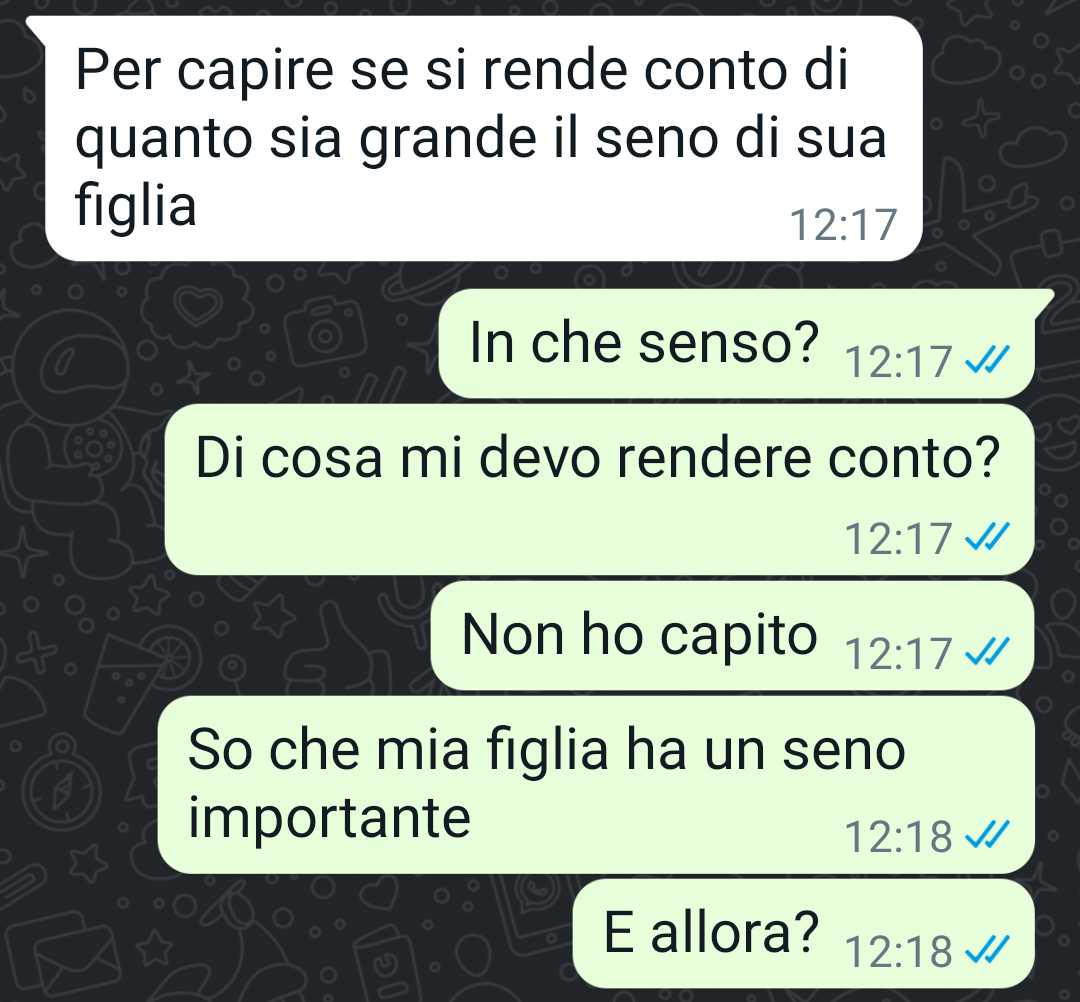
Task: Click the 12:18 timestamp beside 'E allora?'
Action: coord(898,952)
